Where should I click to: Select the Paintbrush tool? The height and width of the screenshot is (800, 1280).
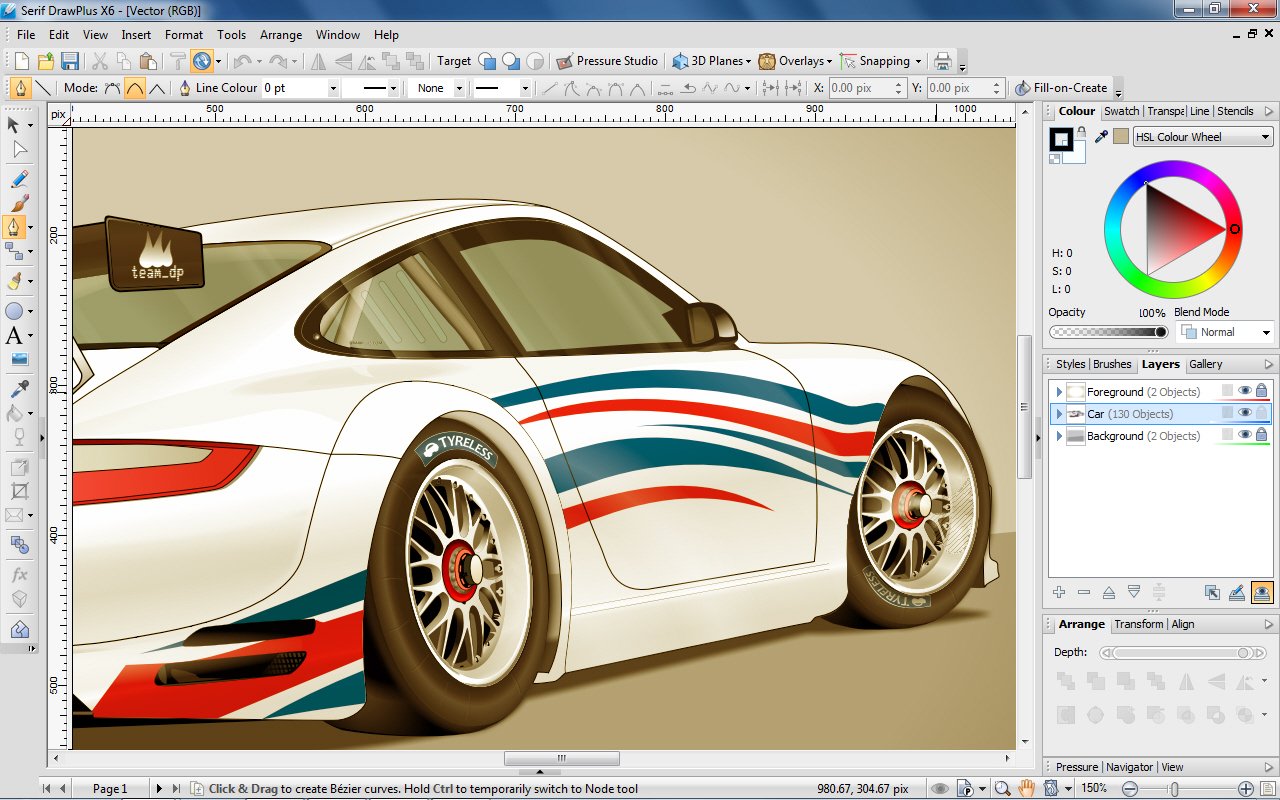pyautogui.click(x=18, y=203)
